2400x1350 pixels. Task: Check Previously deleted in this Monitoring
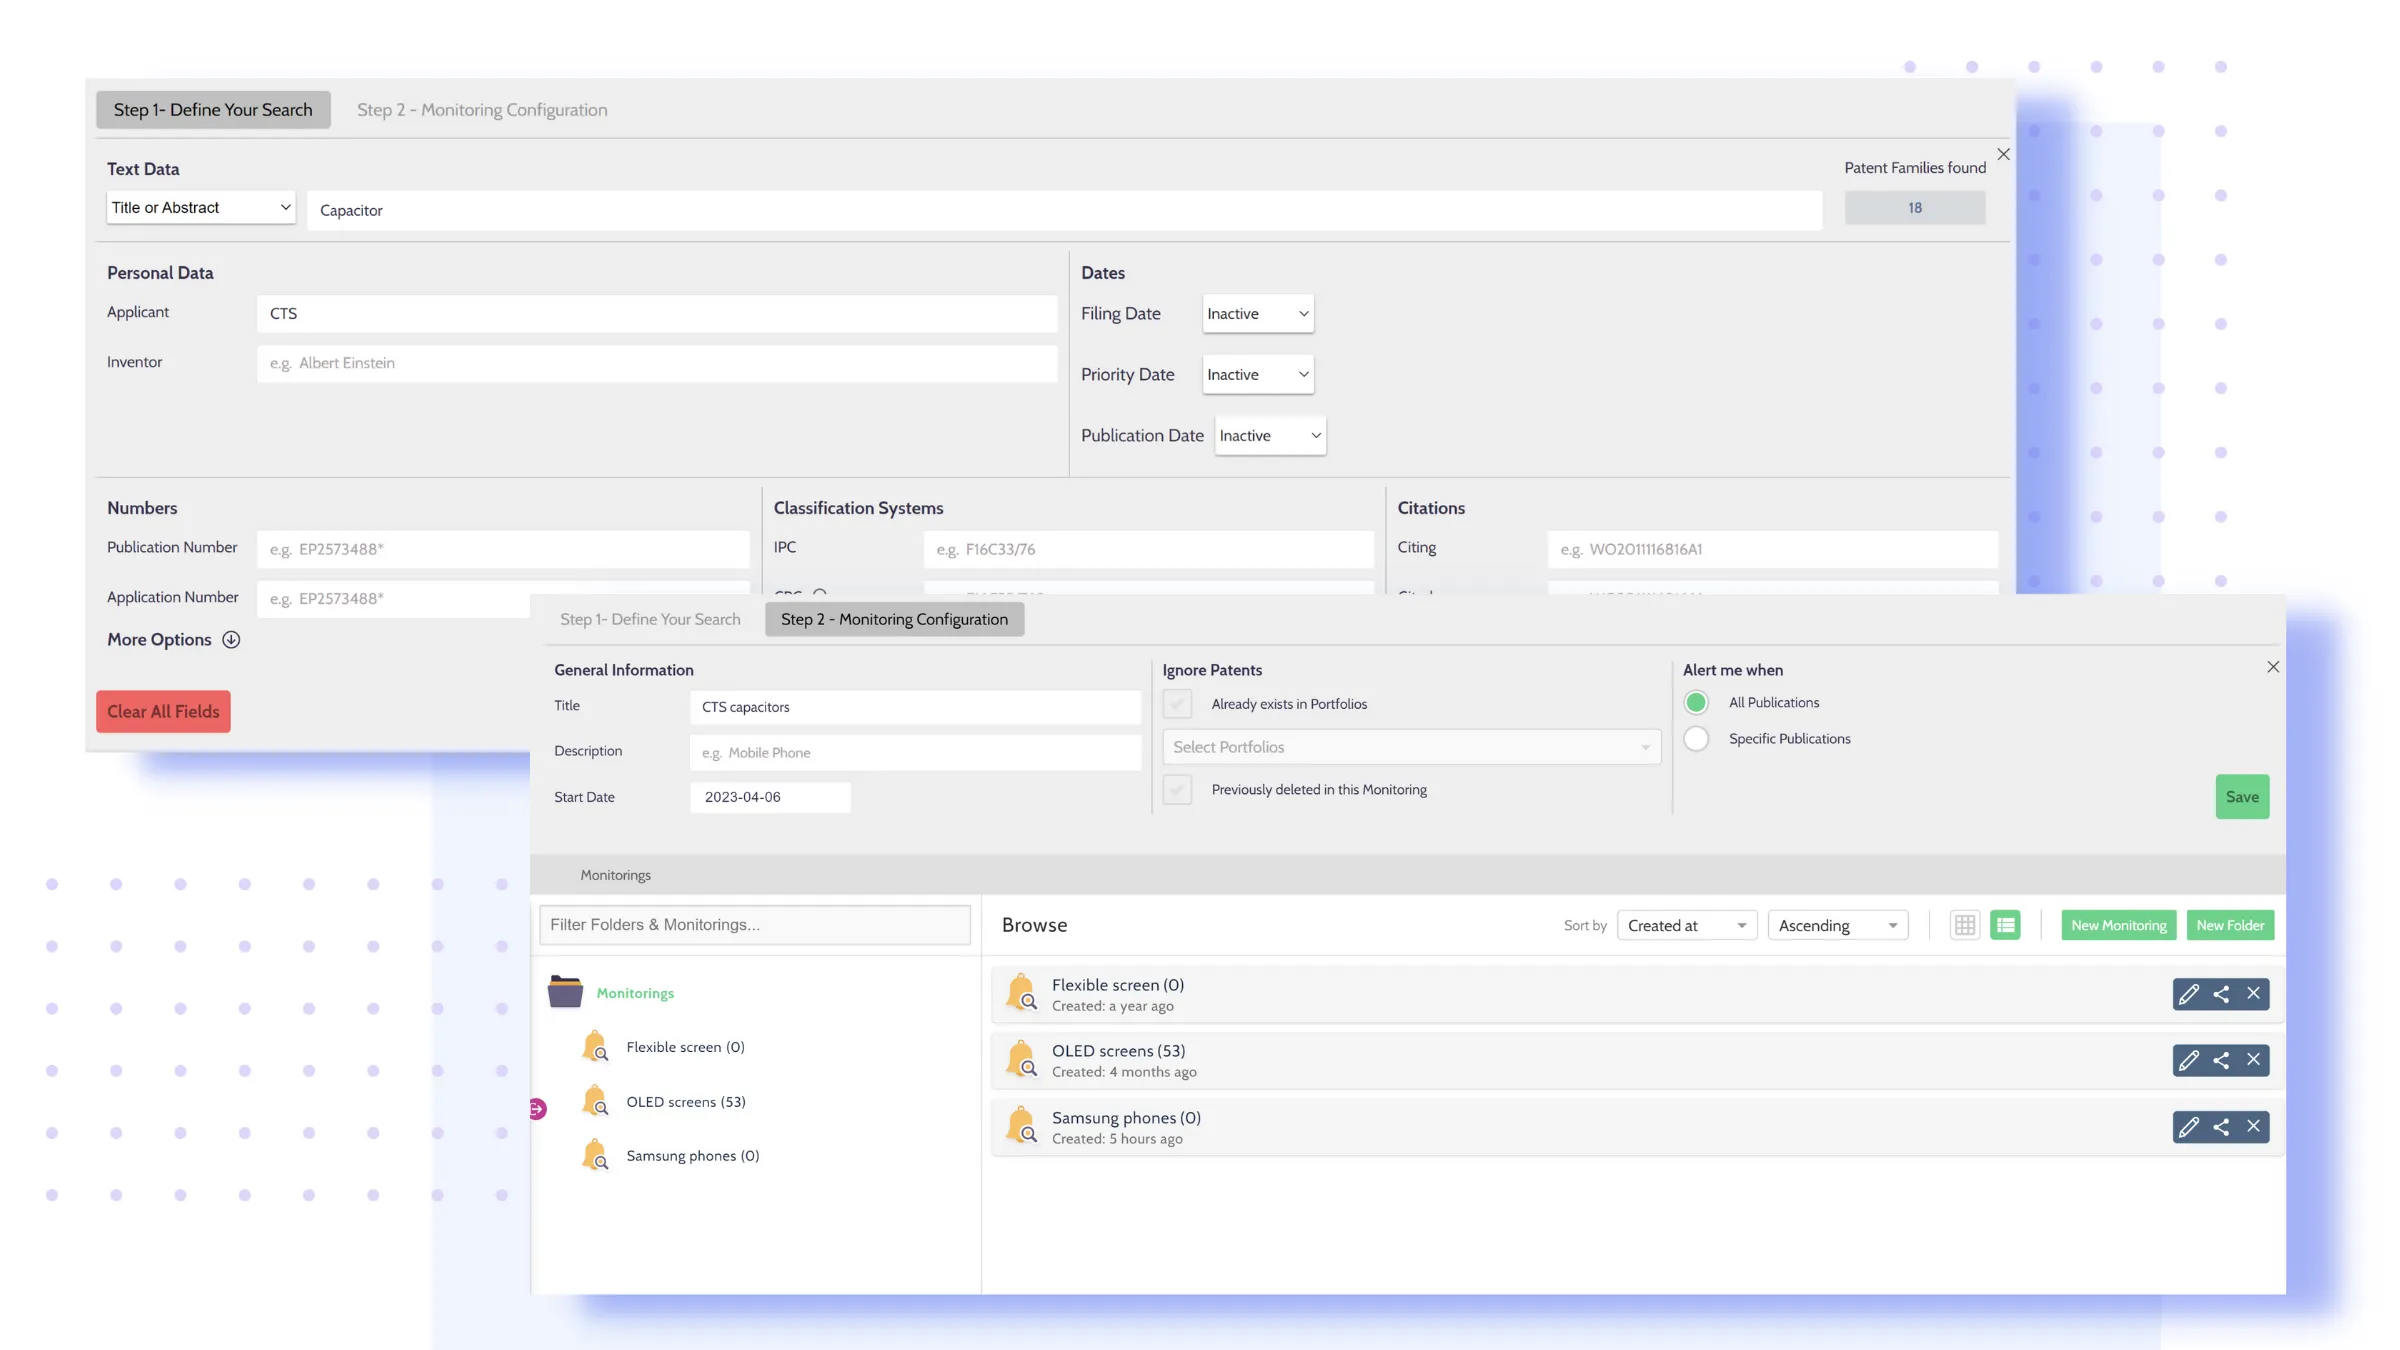coord(1178,790)
